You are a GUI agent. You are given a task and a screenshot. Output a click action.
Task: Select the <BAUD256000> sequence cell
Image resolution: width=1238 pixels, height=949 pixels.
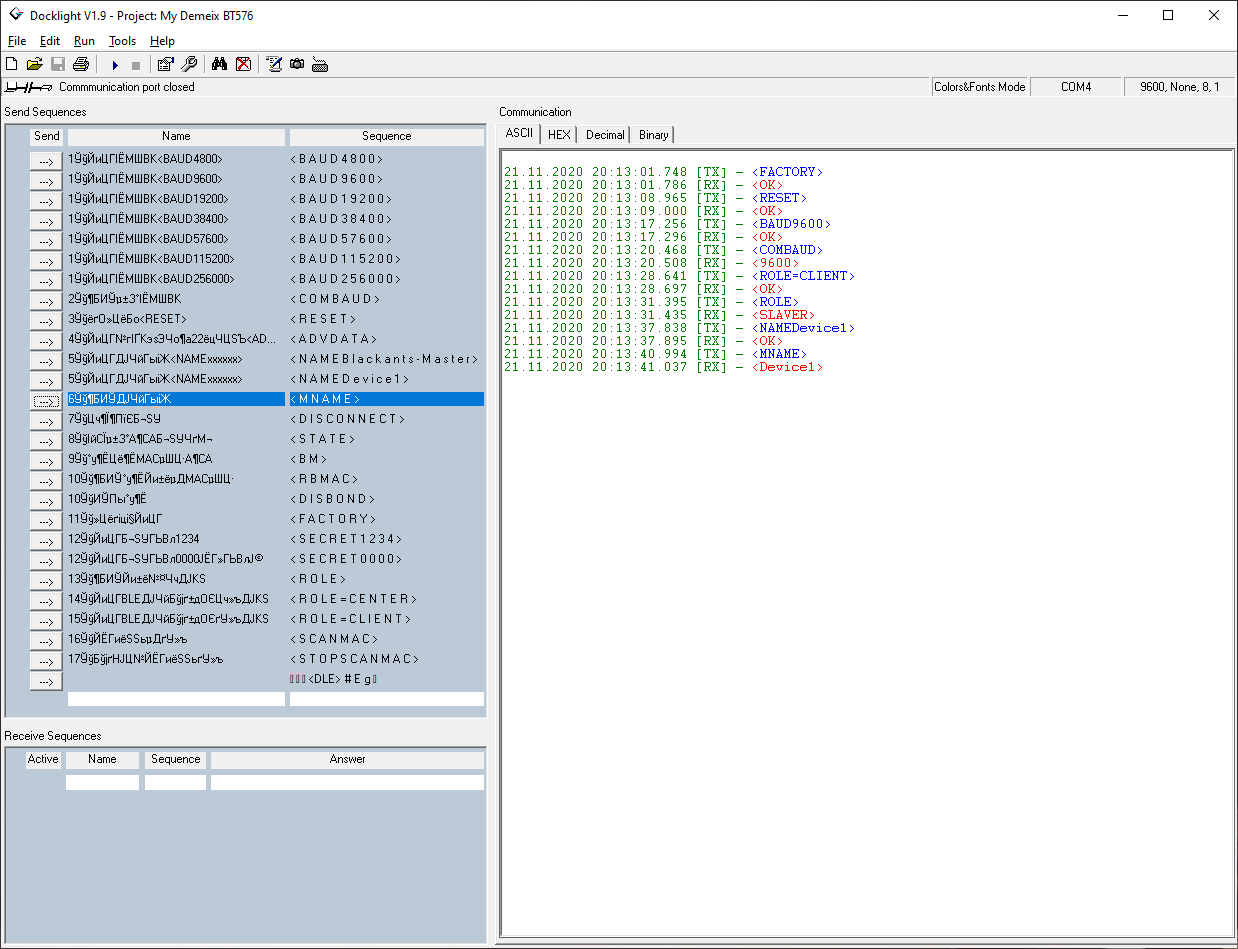pos(387,279)
